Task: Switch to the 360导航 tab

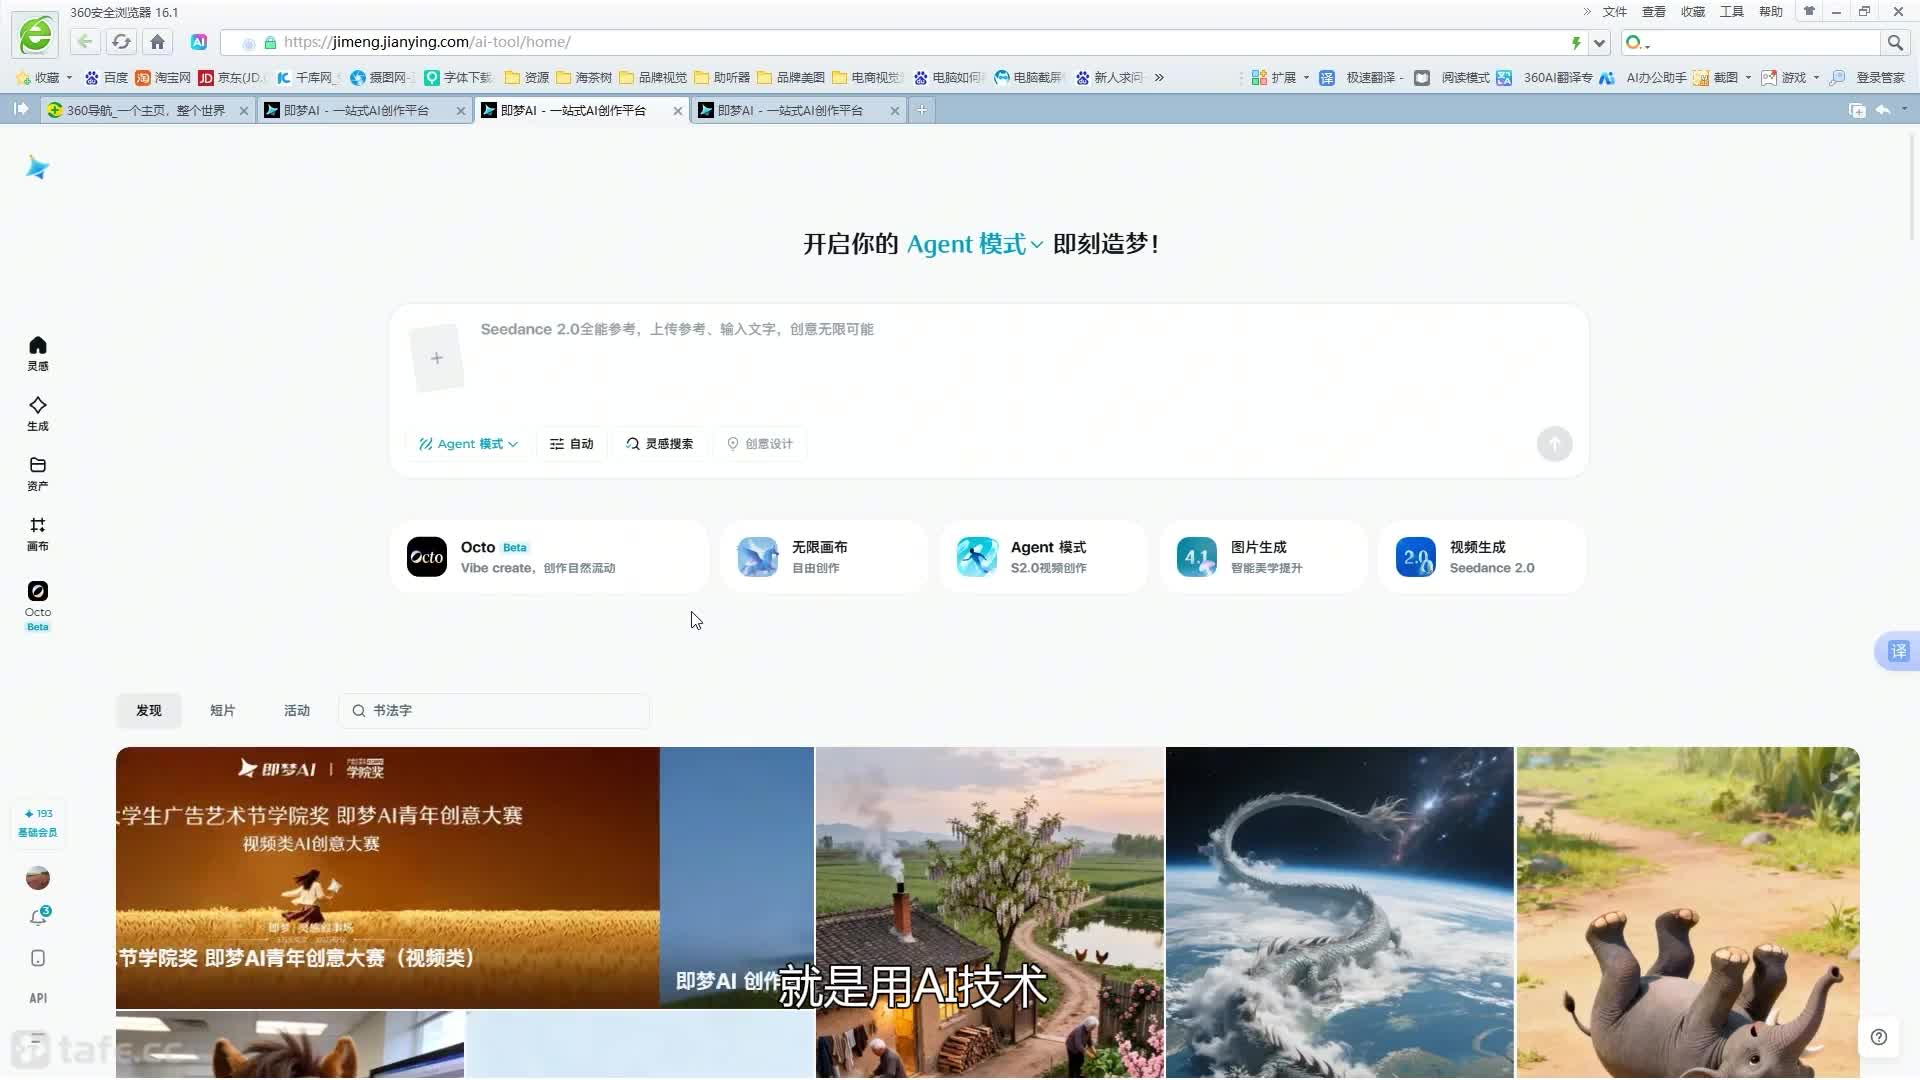Action: [x=146, y=110]
